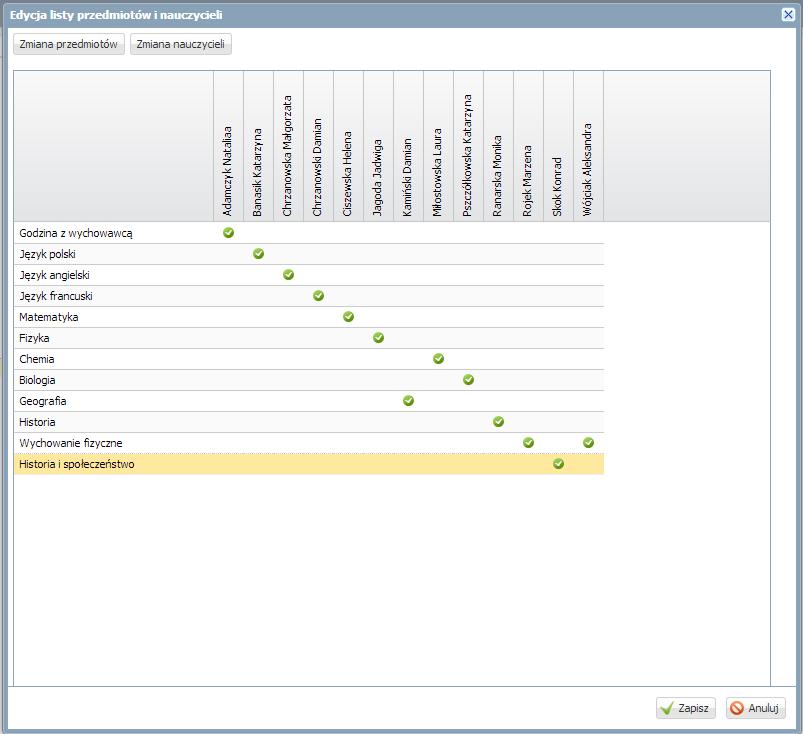Screen dimensions: 803x734
Task: Click the Chrzanowski Damian column header
Action: pyautogui.click(x=319, y=146)
